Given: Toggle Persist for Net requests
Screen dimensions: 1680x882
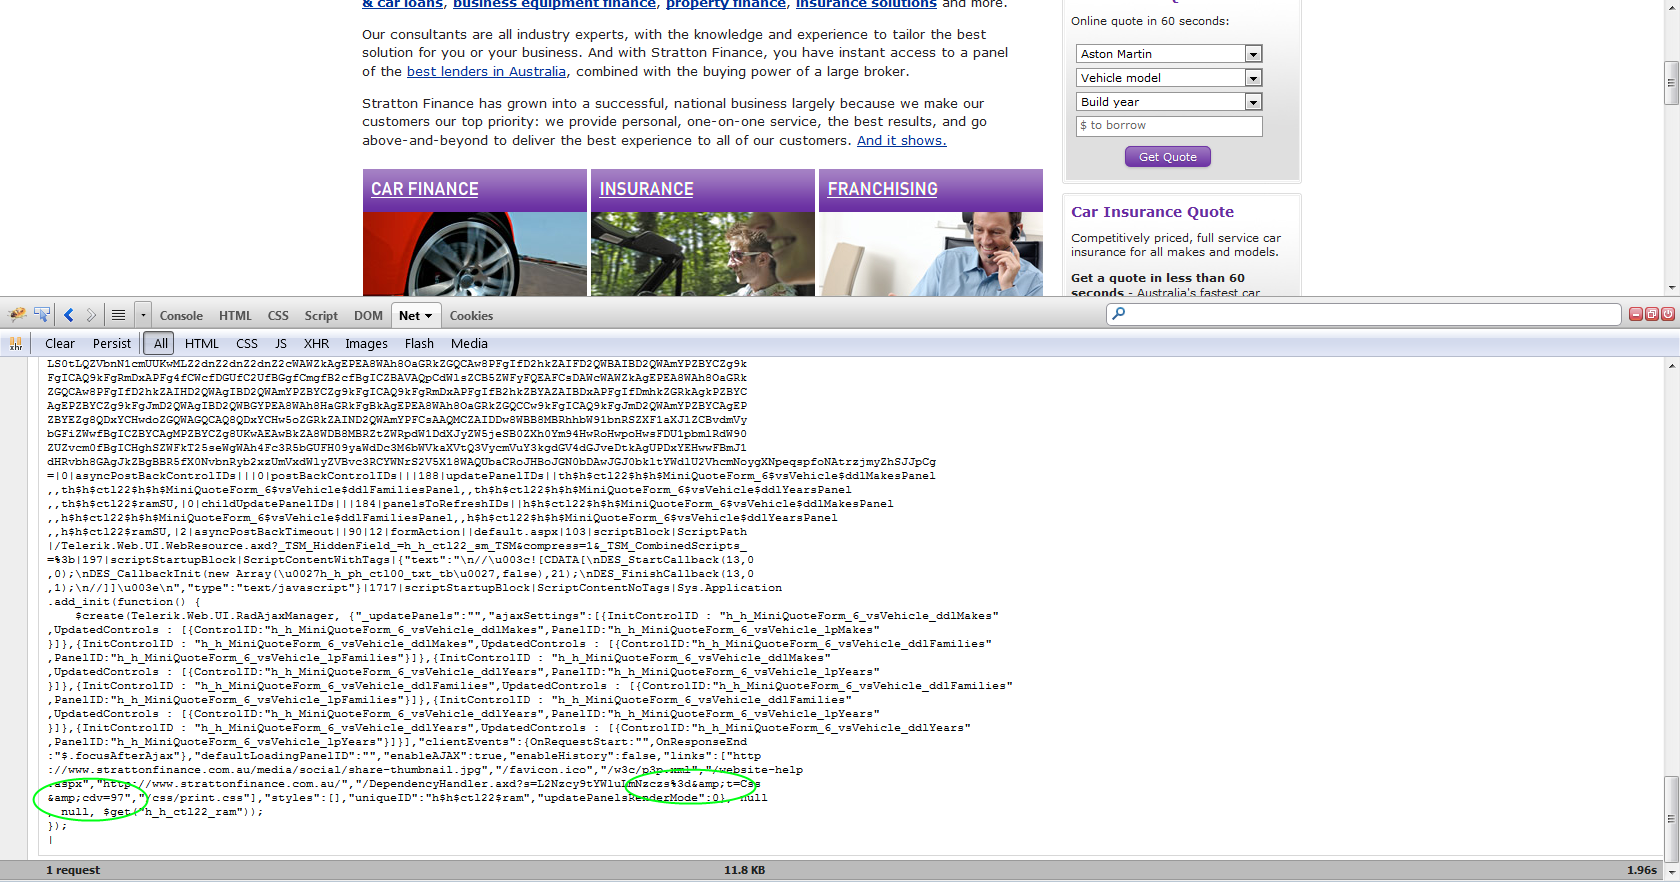Looking at the screenshot, I should pos(112,343).
